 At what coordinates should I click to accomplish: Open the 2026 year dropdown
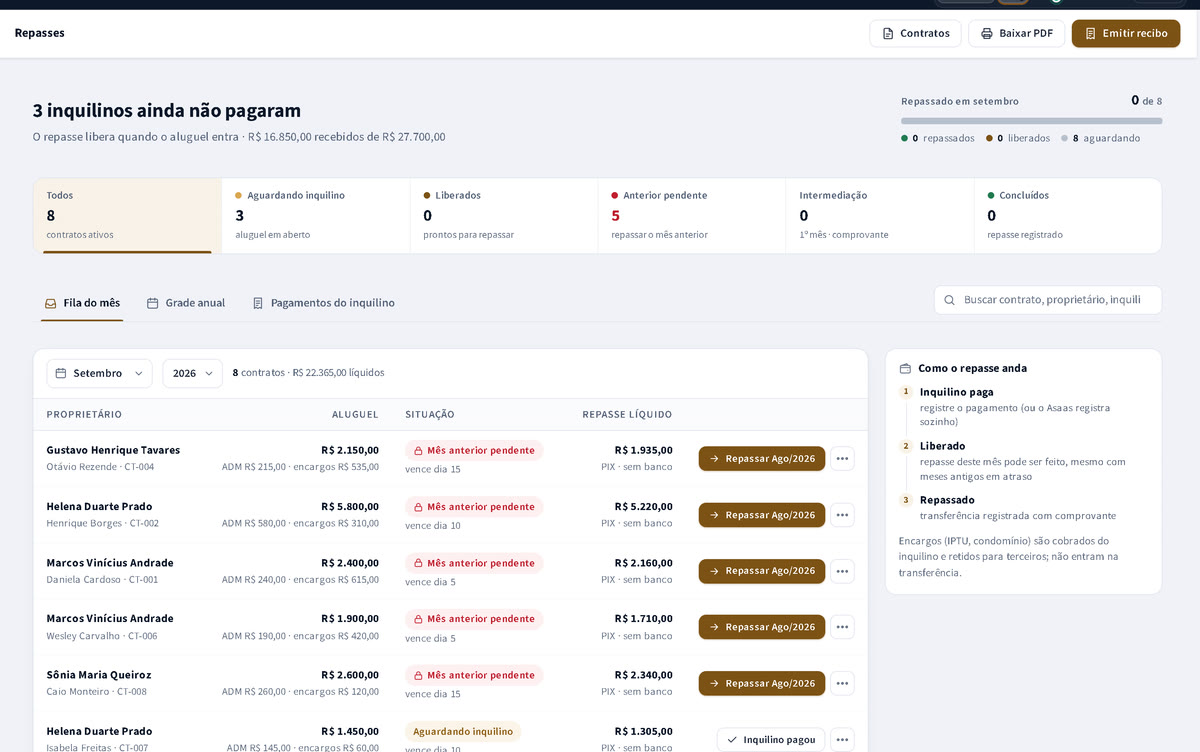click(x=193, y=373)
